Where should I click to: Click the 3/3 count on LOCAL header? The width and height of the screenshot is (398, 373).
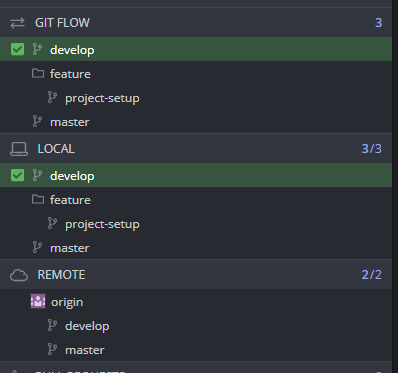pos(372,149)
